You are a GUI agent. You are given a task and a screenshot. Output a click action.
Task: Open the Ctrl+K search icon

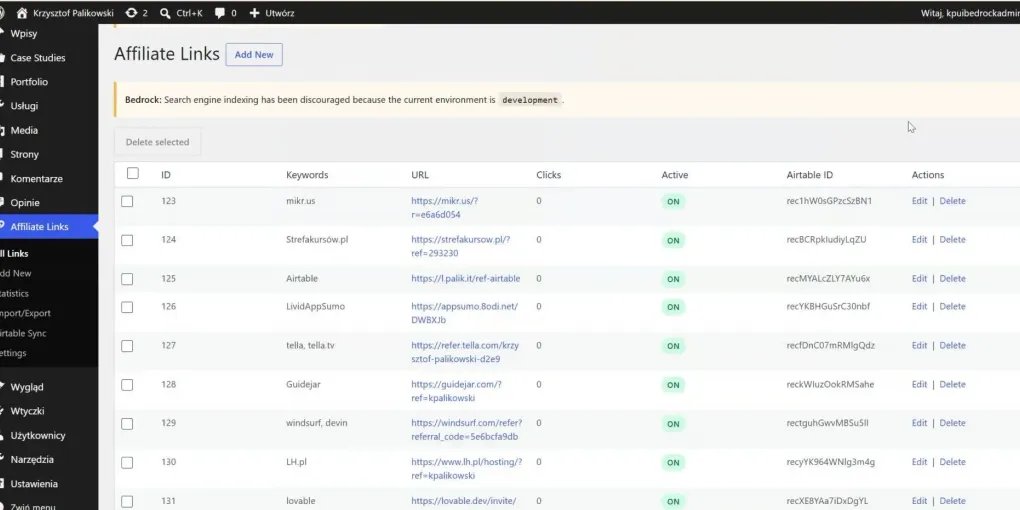[x=165, y=12]
